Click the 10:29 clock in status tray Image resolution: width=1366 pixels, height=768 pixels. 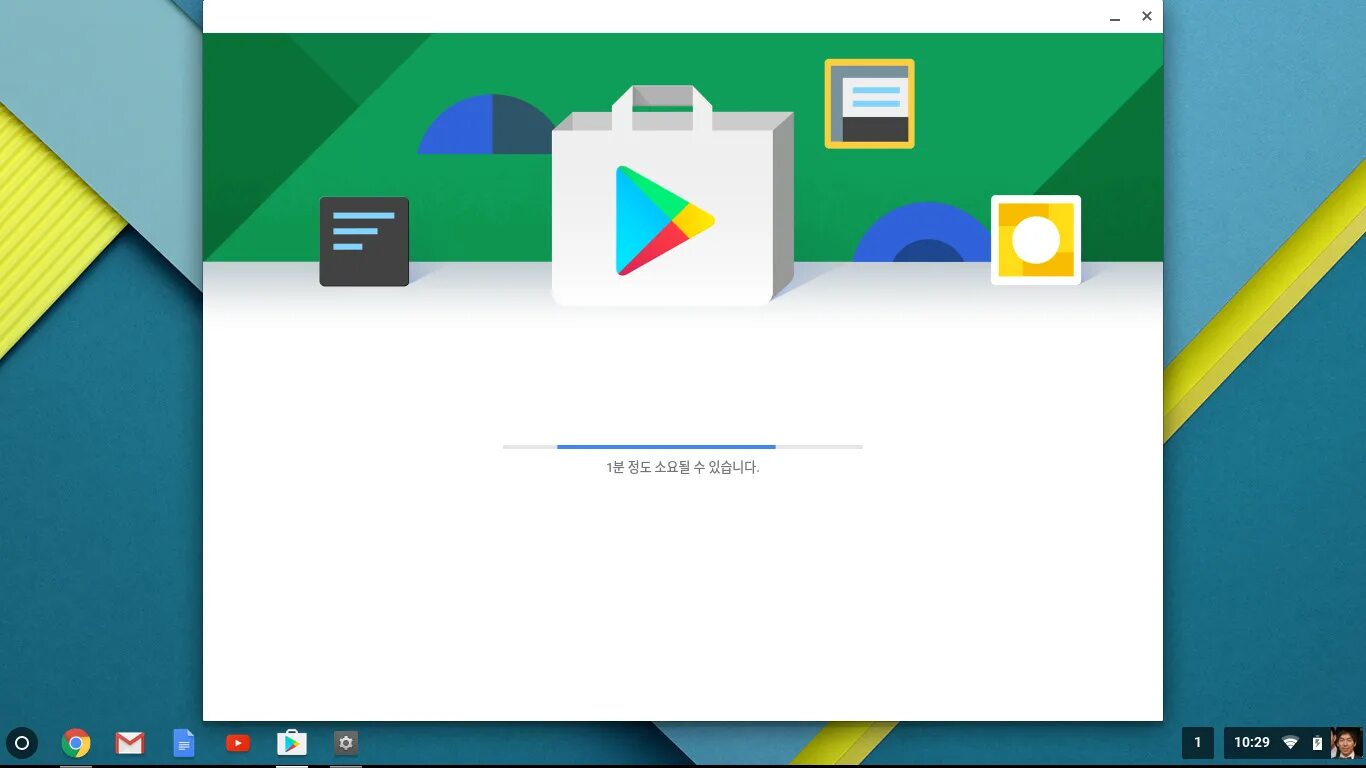click(x=1252, y=743)
